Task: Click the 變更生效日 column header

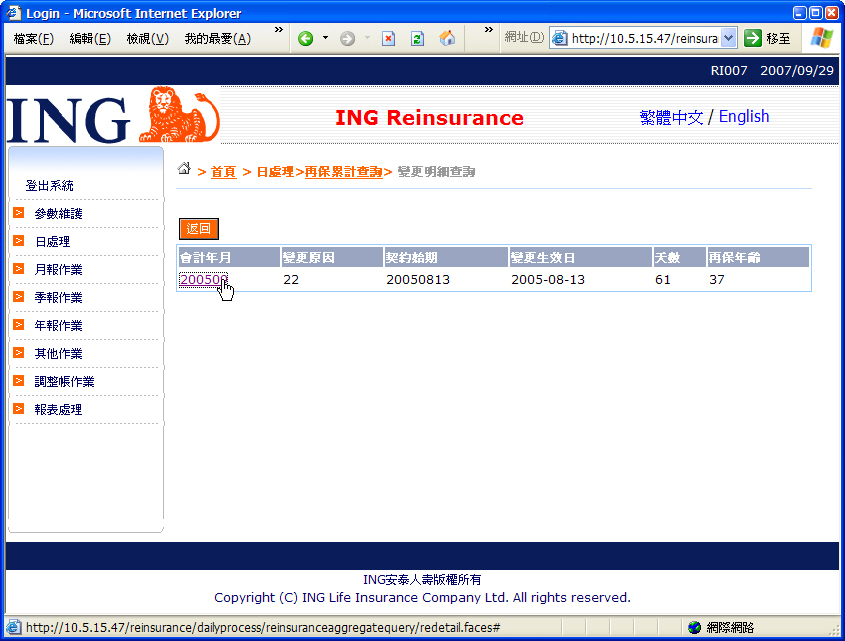Action: [x=580, y=258]
